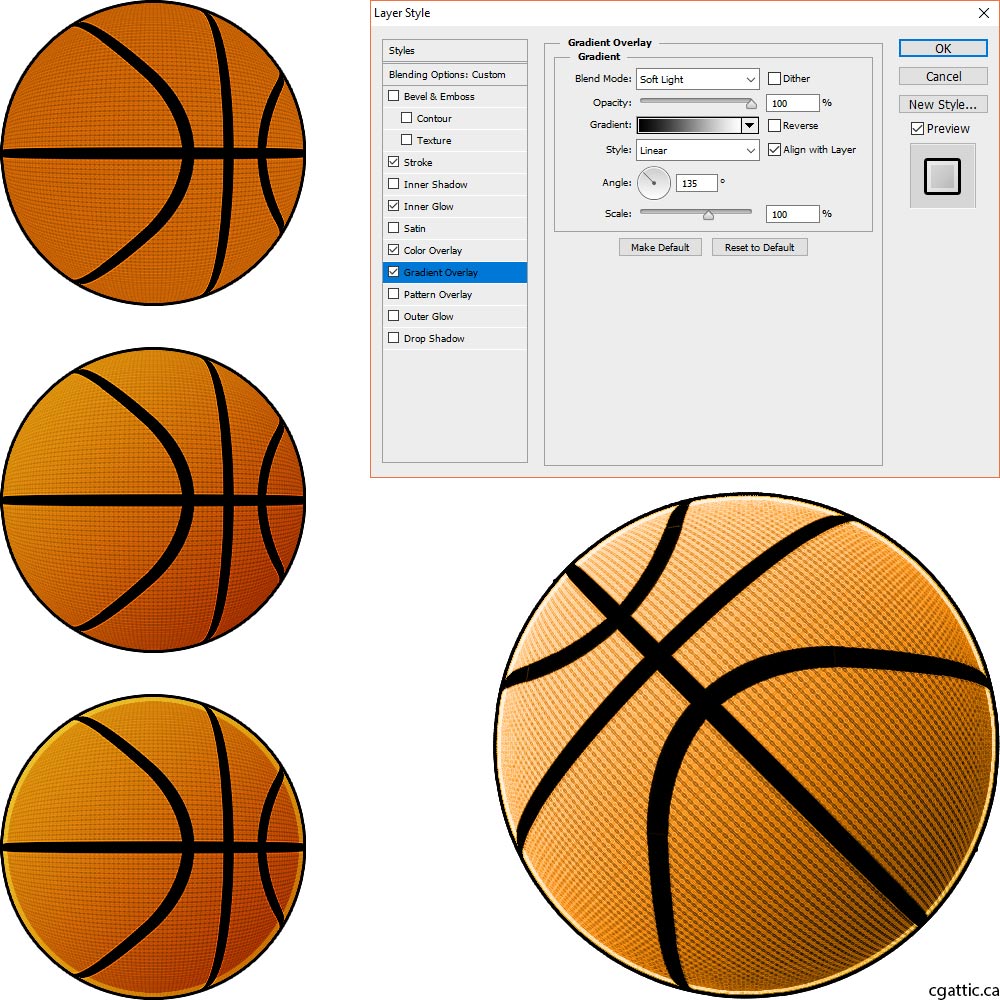Click the Angle value input field

[697, 183]
